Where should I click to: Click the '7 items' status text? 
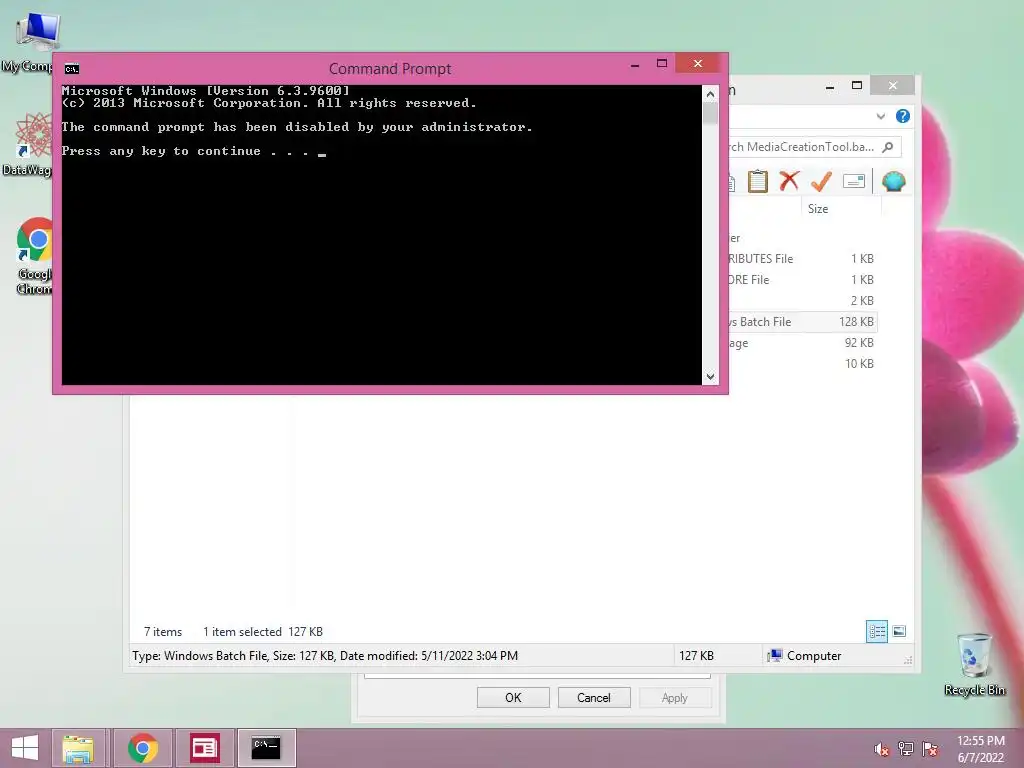(x=163, y=632)
